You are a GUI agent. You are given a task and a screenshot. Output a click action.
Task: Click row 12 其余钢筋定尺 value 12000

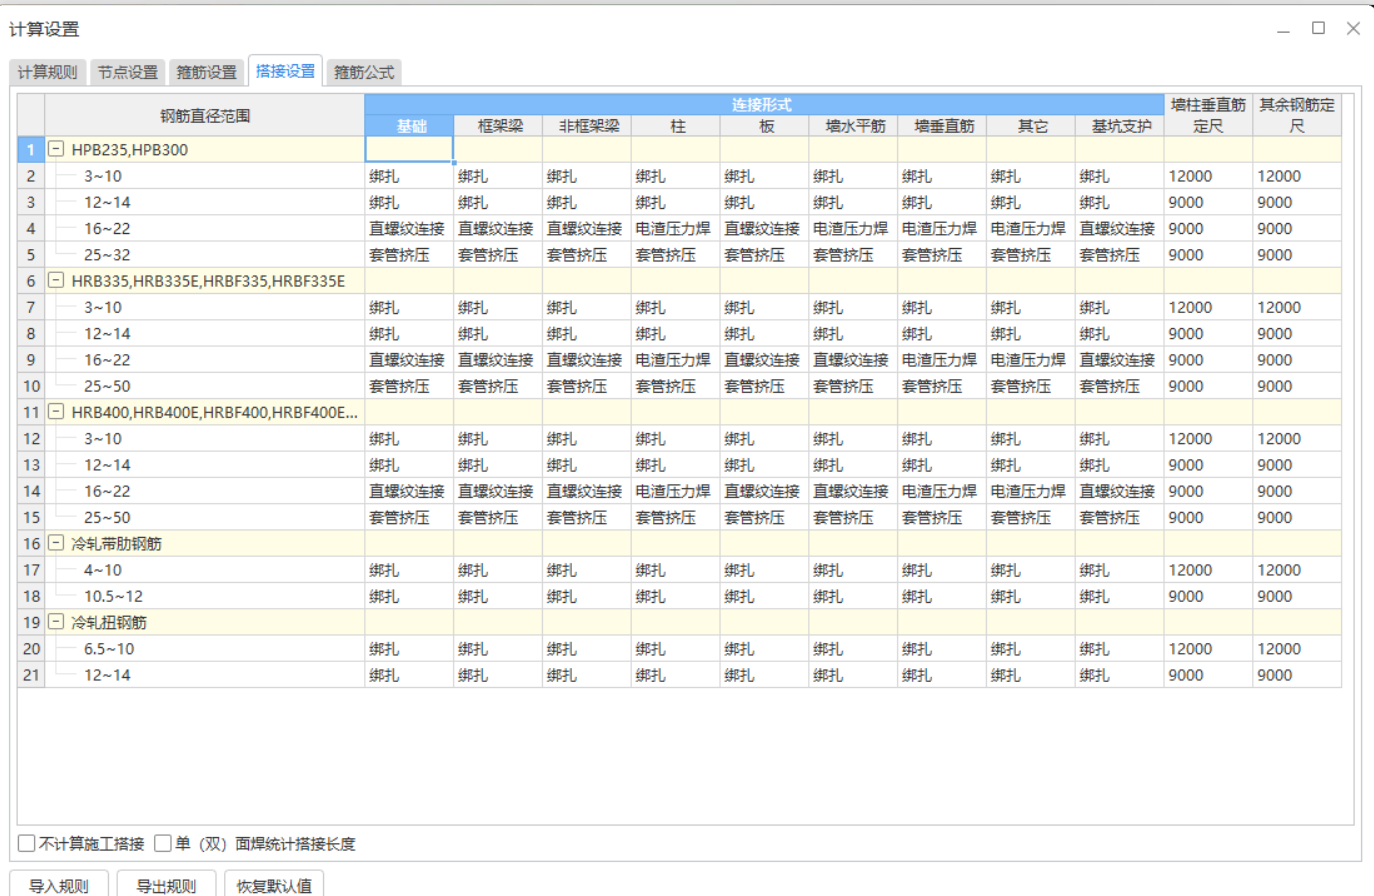point(1297,438)
